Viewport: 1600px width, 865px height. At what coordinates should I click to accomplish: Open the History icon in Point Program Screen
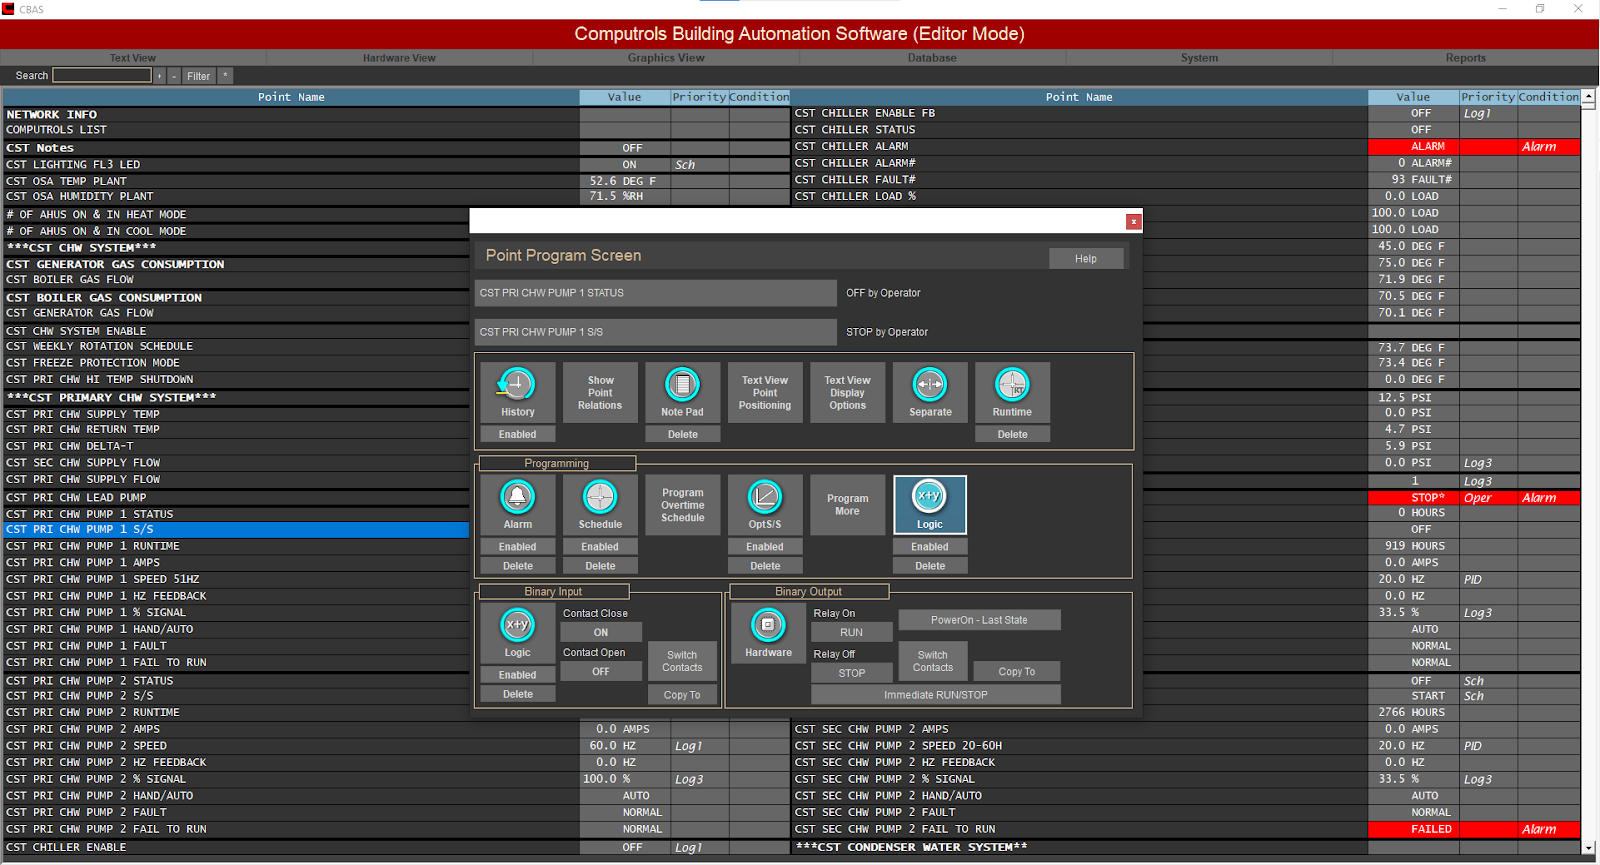pyautogui.click(x=517, y=392)
